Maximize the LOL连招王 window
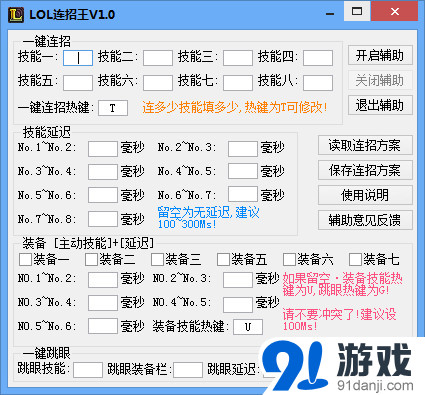The width and height of the screenshot is (425, 395). (357, 12)
